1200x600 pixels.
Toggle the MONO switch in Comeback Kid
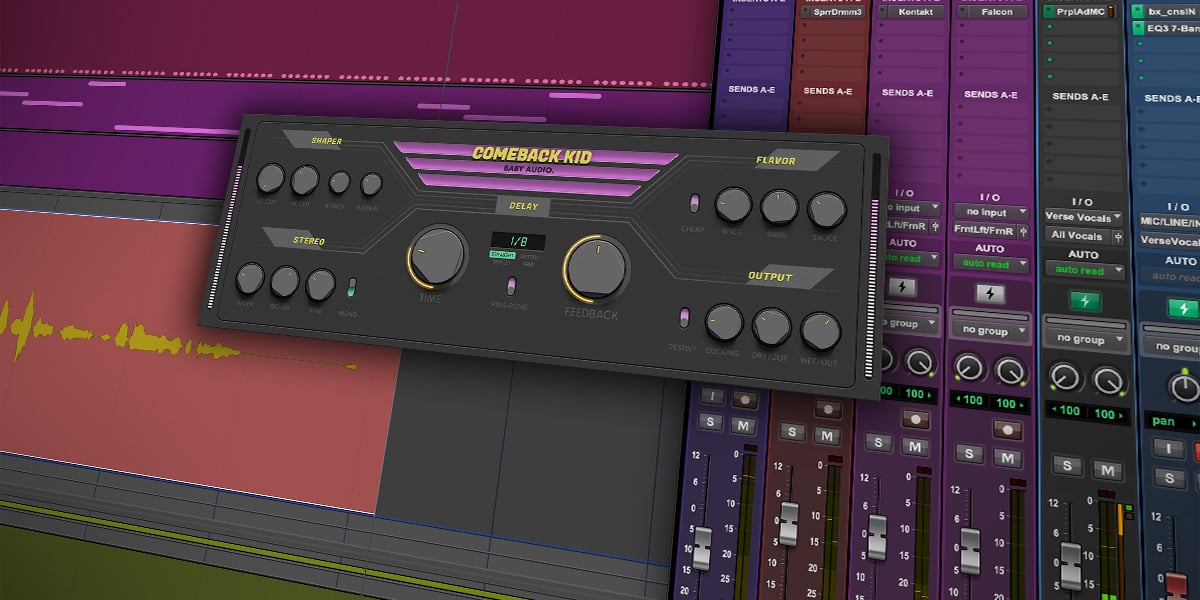[352, 289]
